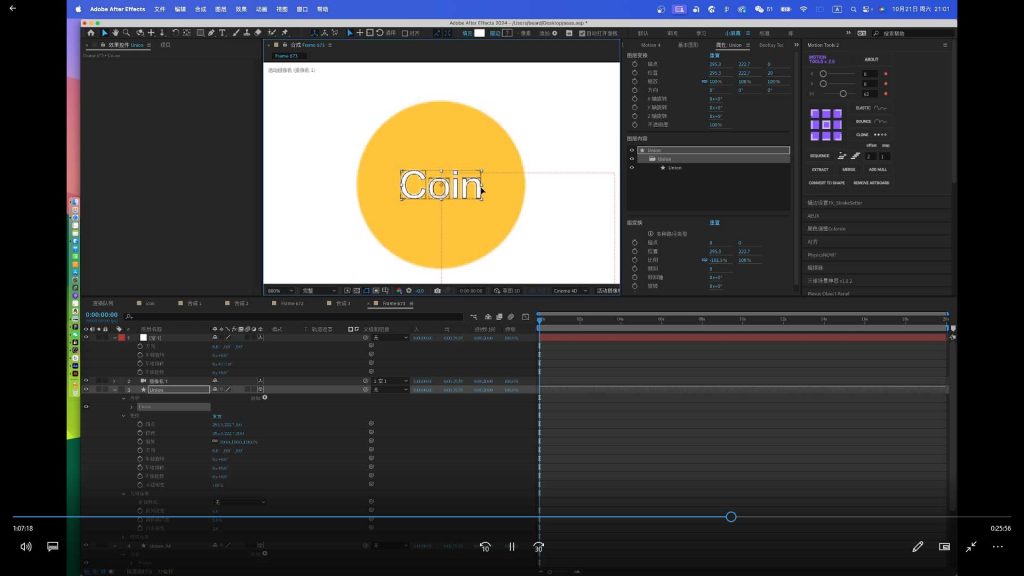Image resolution: width=1024 pixels, height=576 pixels.
Task: Switch to the Frame 672 timeline tab
Action: [291, 302]
